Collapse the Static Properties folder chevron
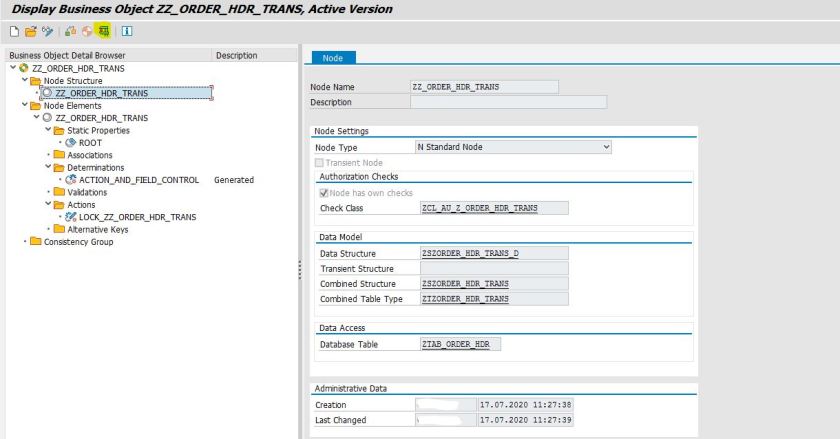This screenshot has width=840, height=439. pyautogui.click(x=48, y=130)
